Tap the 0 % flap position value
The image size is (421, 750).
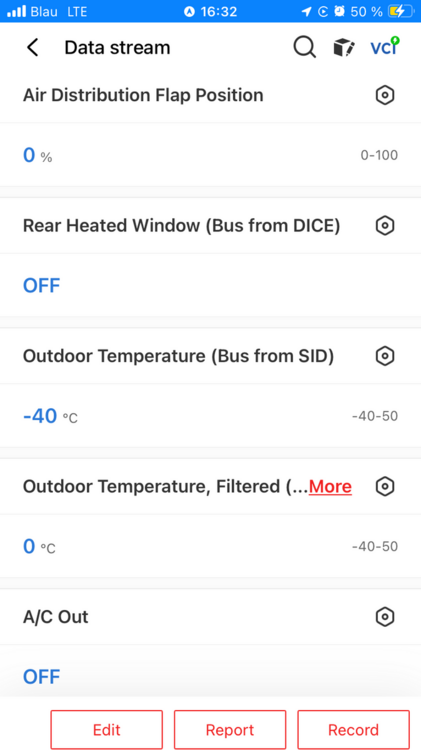click(x=37, y=155)
